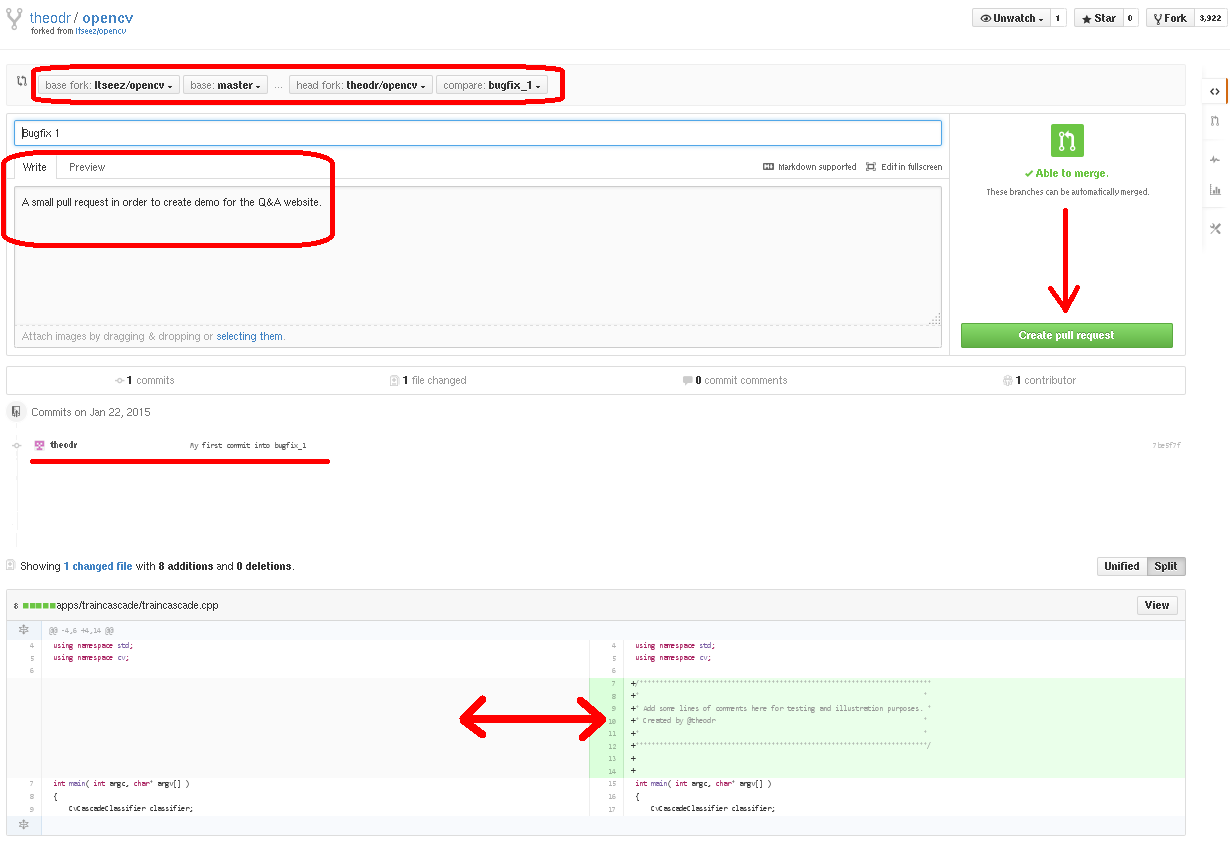
Task: Open the base master branch dropdown
Action: (225, 85)
